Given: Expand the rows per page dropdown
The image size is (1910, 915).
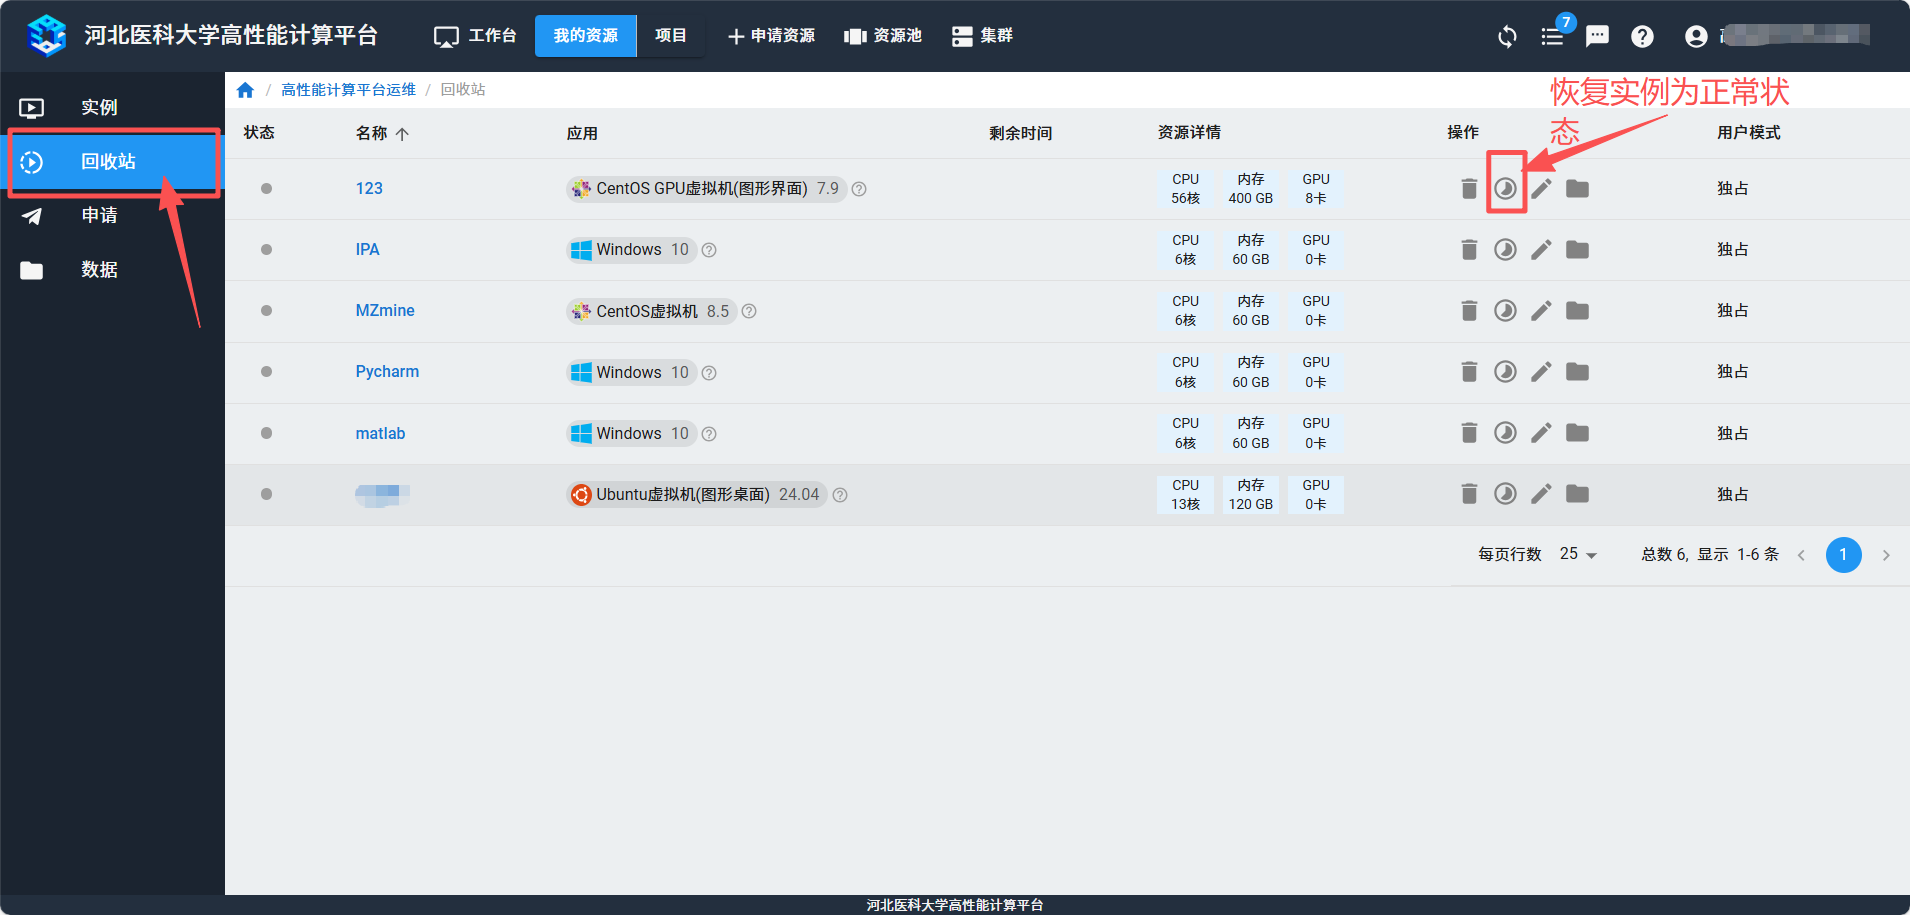Looking at the screenshot, I should point(1579,554).
